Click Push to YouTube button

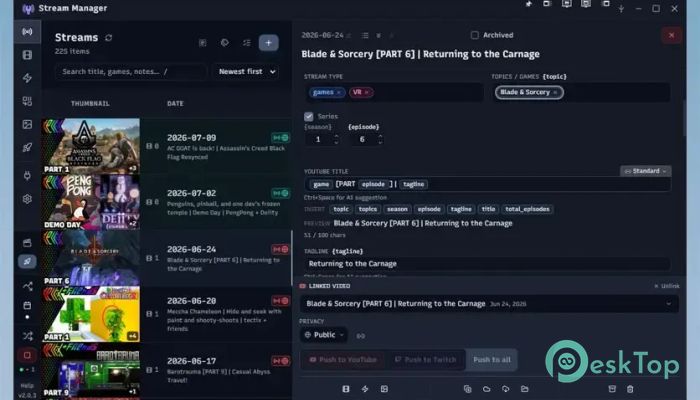click(343, 360)
